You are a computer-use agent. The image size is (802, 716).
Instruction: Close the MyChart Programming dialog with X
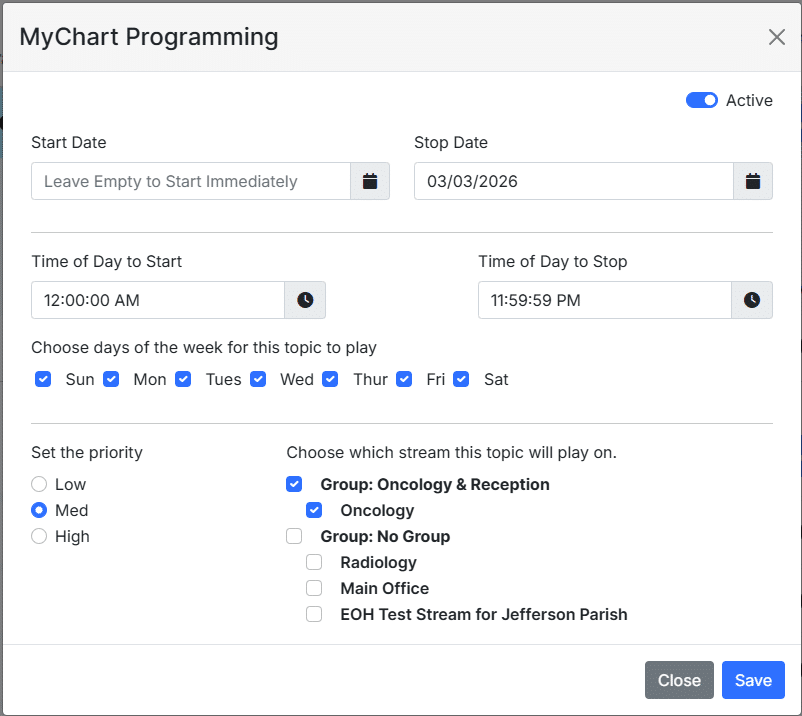776,37
